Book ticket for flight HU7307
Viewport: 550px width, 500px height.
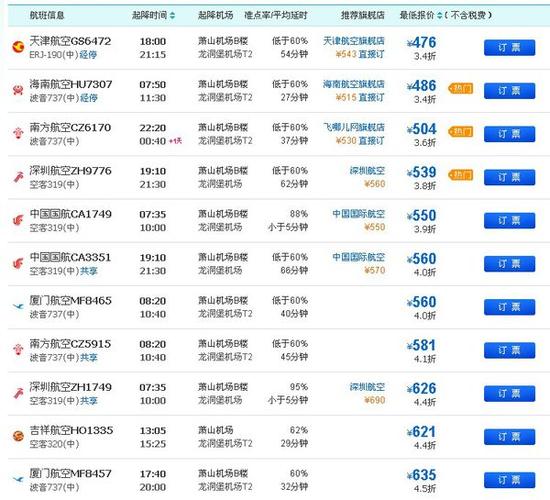click(x=509, y=91)
